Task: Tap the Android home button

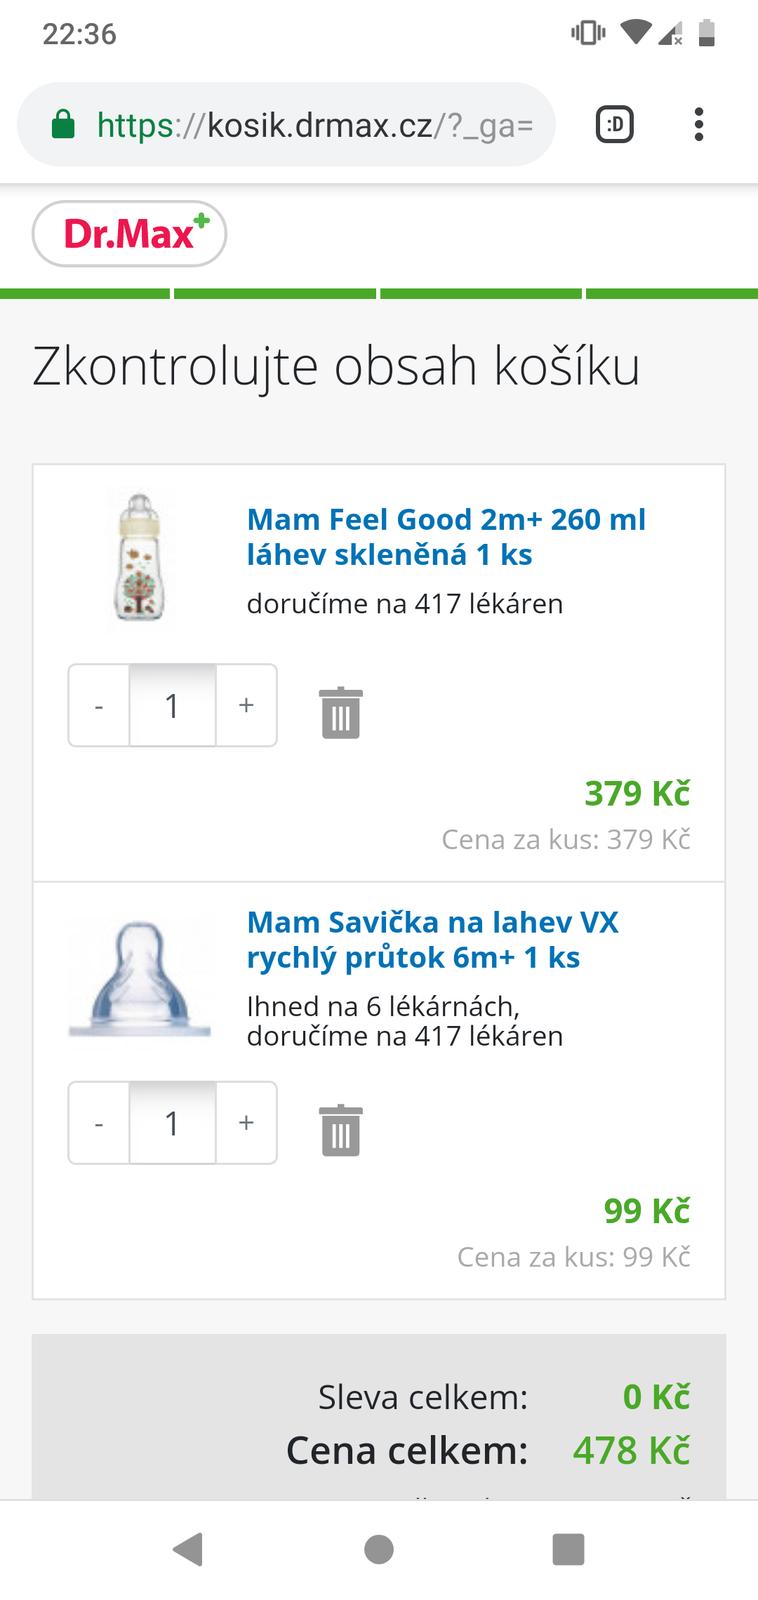Action: [x=379, y=1549]
